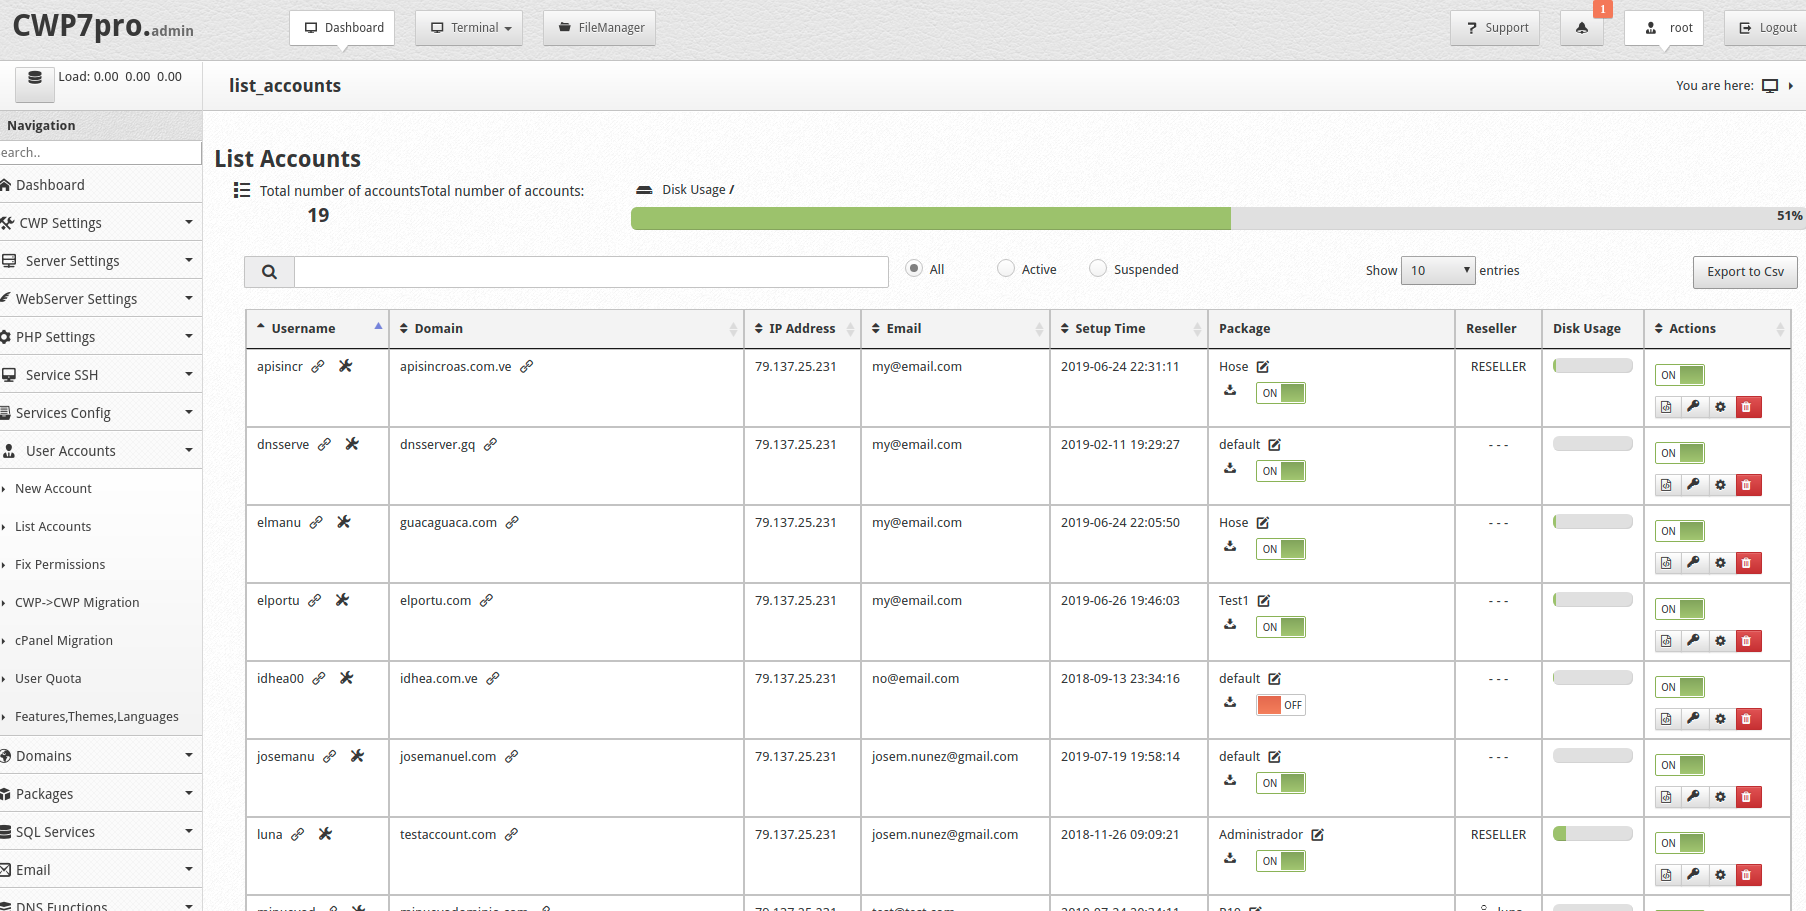The height and width of the screenshot is (911, 1806).
Task: Open the link icon beside guacaguaca.com domain
Action: pyautogui.click(x=513, y=522)
